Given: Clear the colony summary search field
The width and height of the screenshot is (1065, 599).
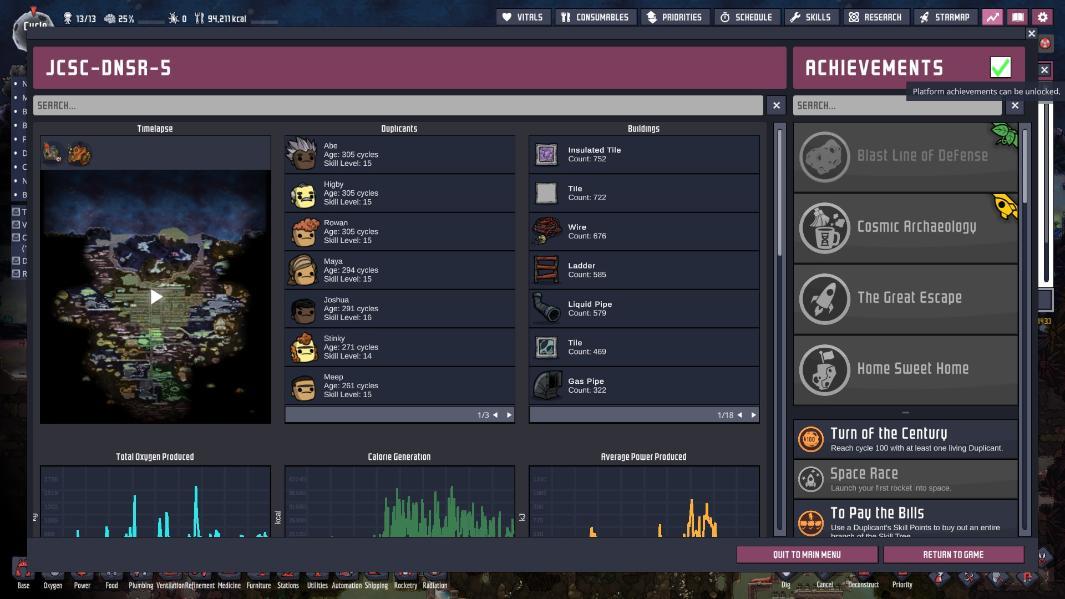Looking at the screenshot, I should point(776,105).
